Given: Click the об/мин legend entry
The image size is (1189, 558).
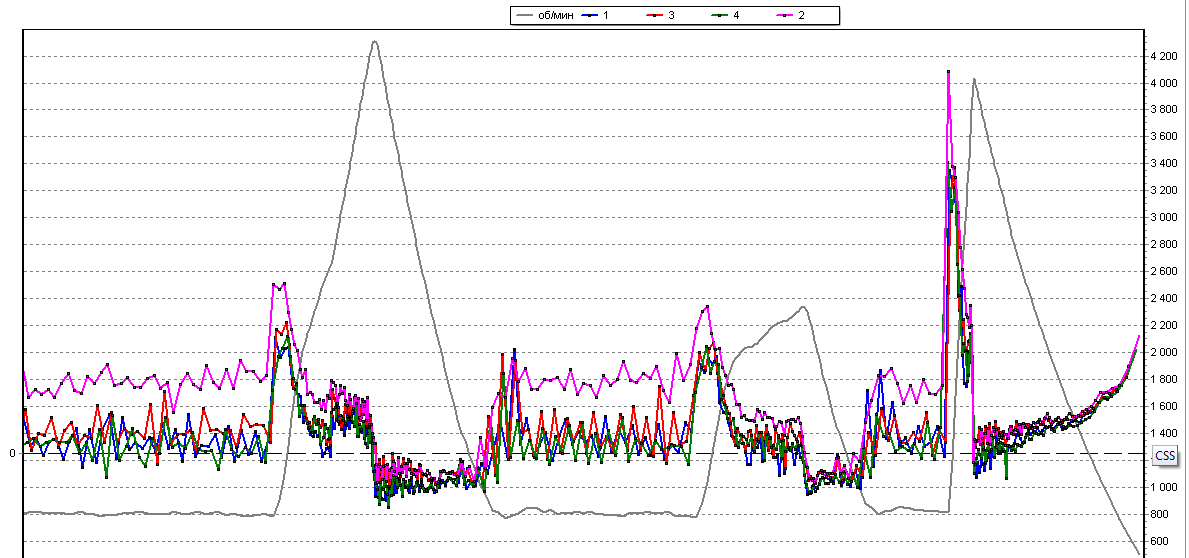Looking at the screenshot, I should pyautogui.click(x=544, y=15).
